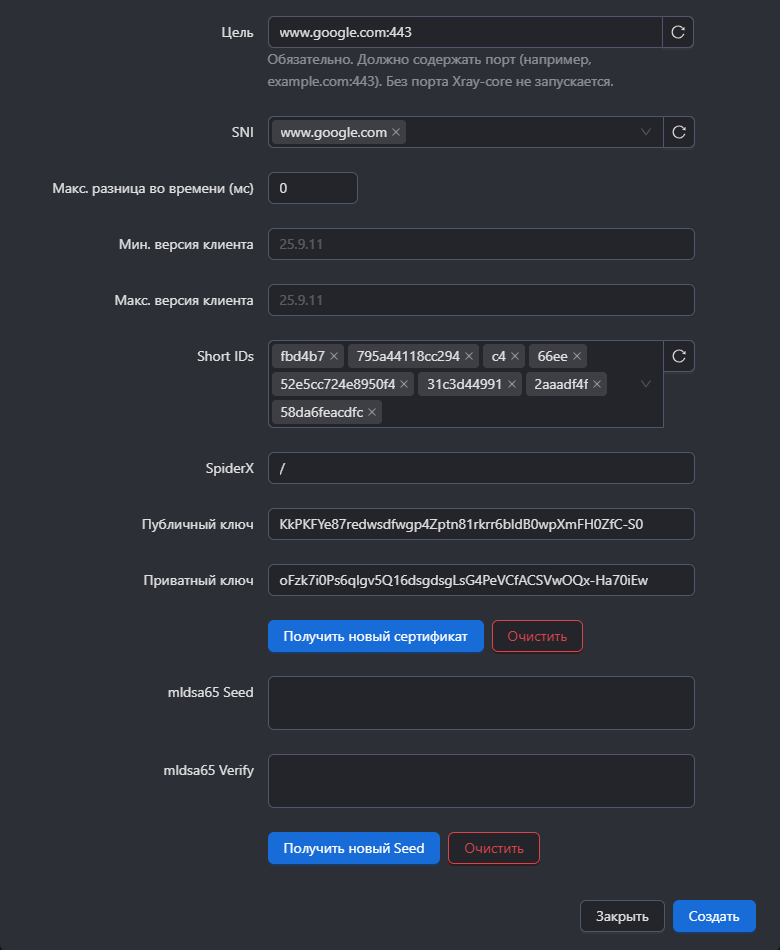Remove the 52e5cc724e8950f4 tag
The image size is (780, 950).
click(x=404, y=384)
